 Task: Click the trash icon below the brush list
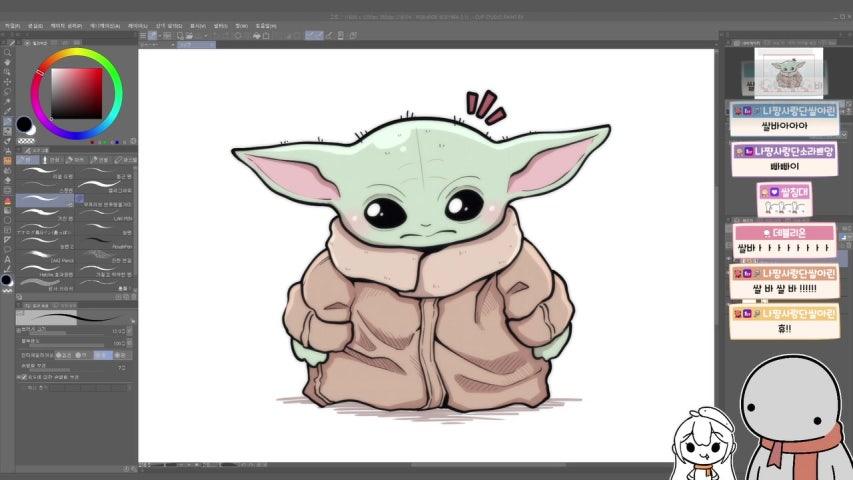(x=133, y=297)
